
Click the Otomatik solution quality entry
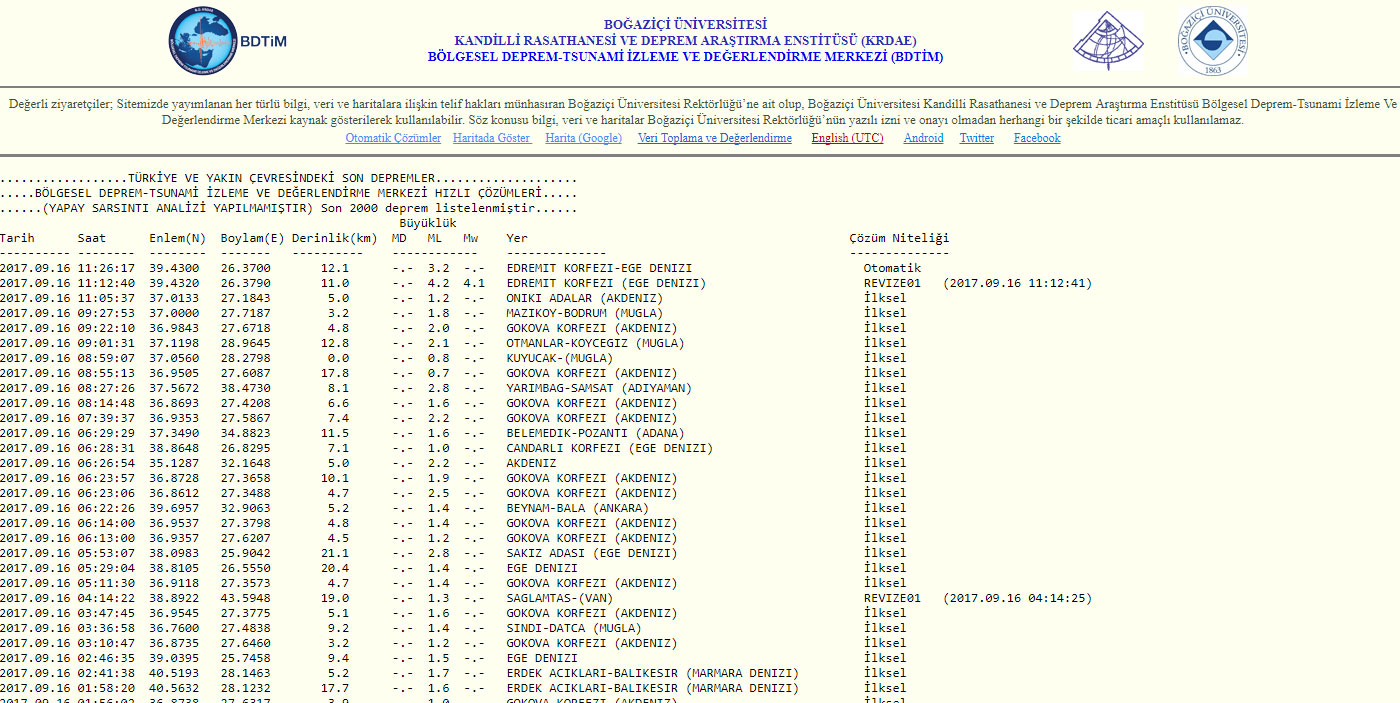click(x=892, y=268)
